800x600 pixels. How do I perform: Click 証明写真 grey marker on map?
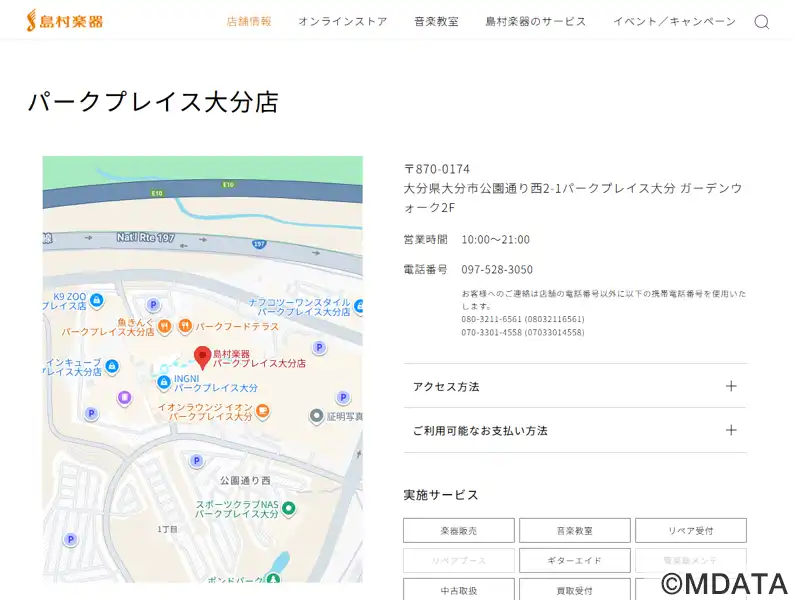click(x=316, y=416)
